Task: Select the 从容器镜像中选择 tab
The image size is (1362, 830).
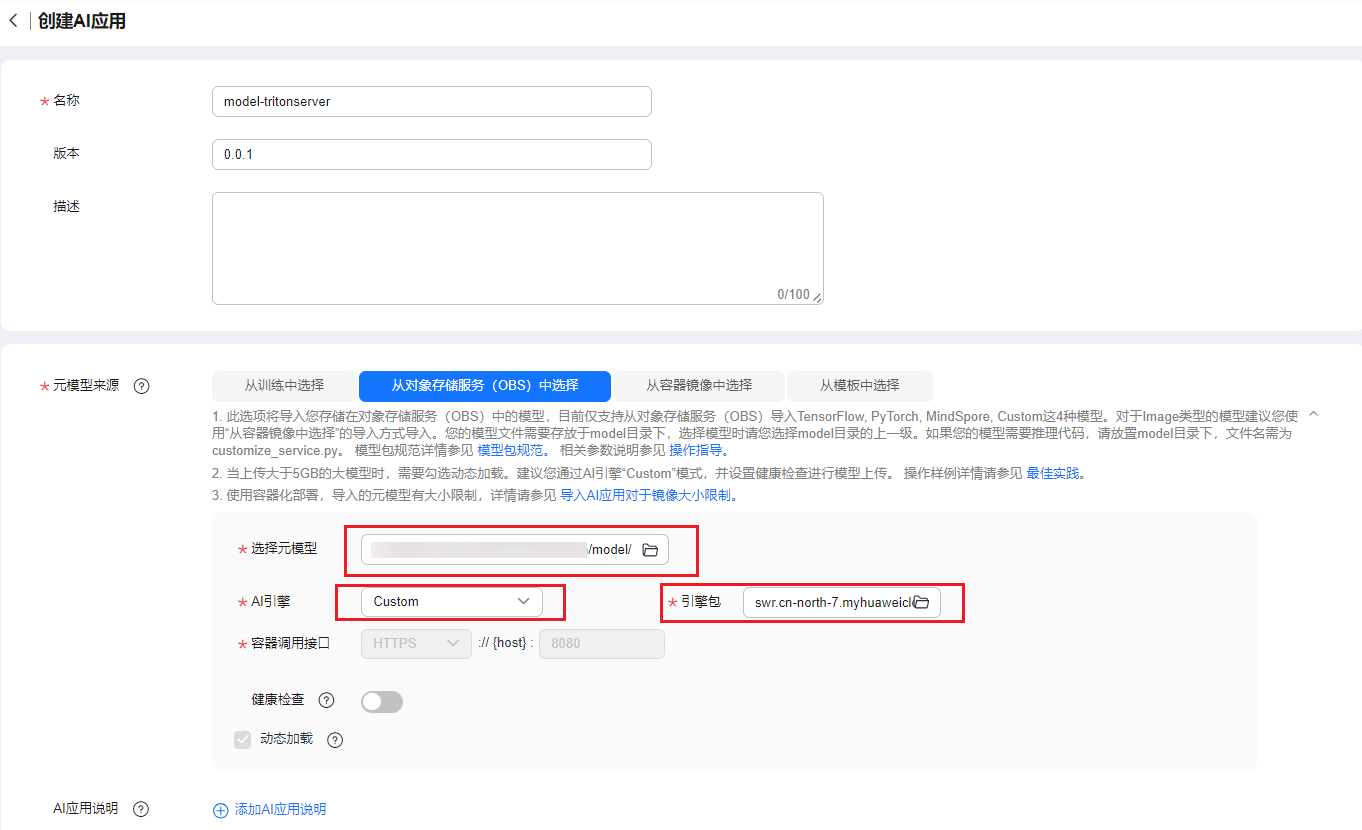Action: coord(699,385)
